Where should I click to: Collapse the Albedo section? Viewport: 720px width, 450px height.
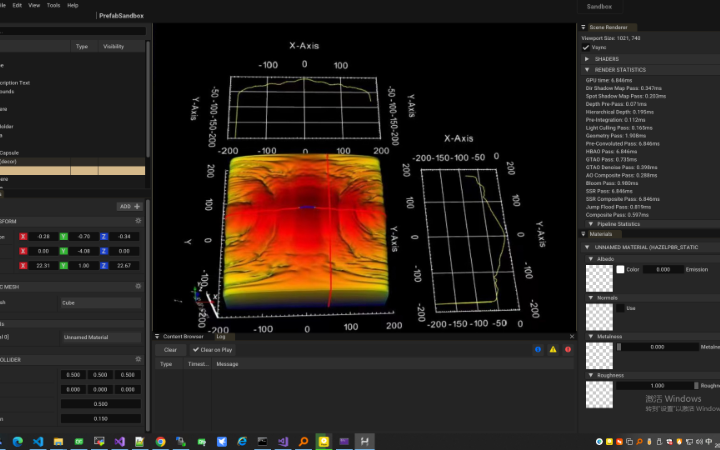(x=591, y=259)
